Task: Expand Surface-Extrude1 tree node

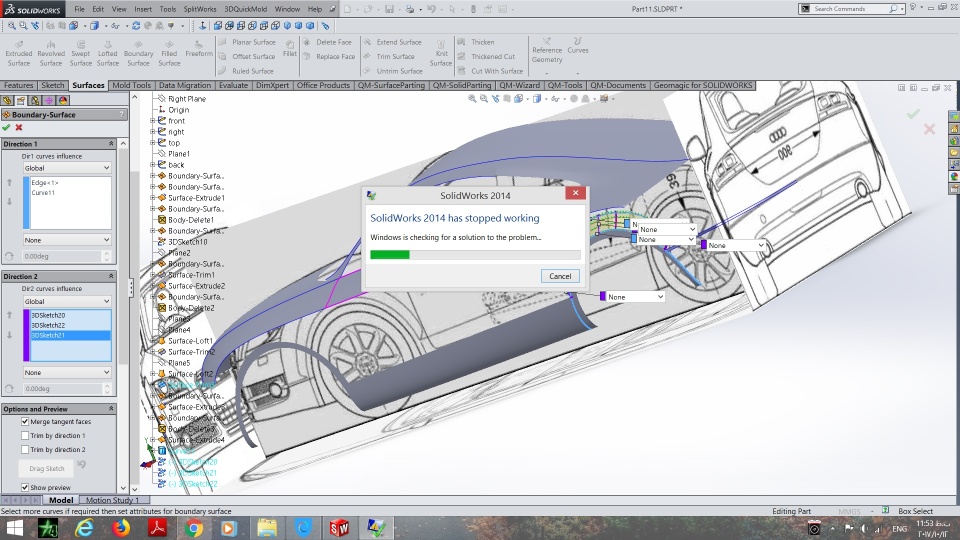Action: [152, 198]
